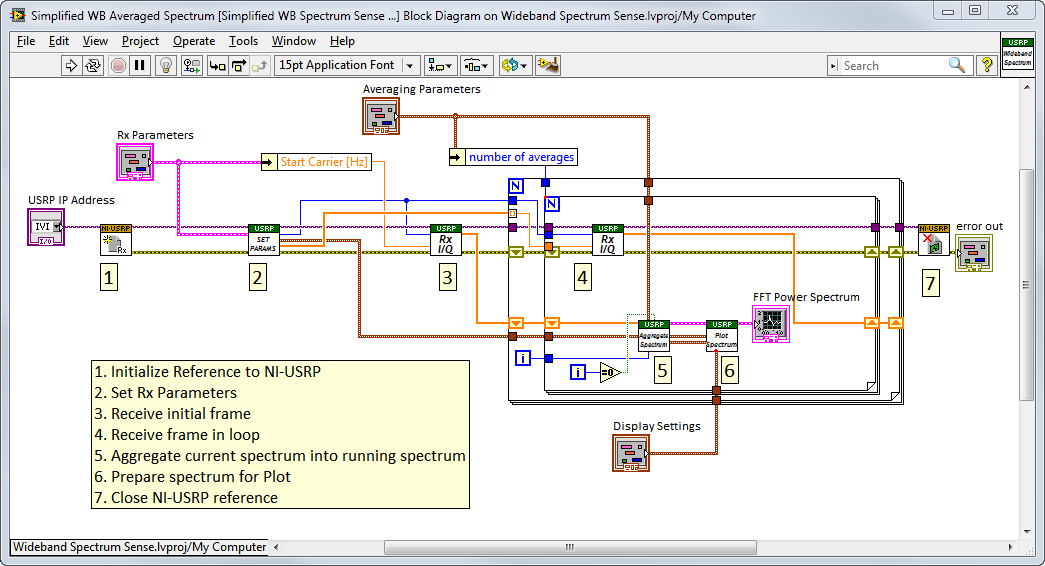This screenshot has width=1045, height=566.
Task: Click the context help question mark button
Action: tap(987, 66)
